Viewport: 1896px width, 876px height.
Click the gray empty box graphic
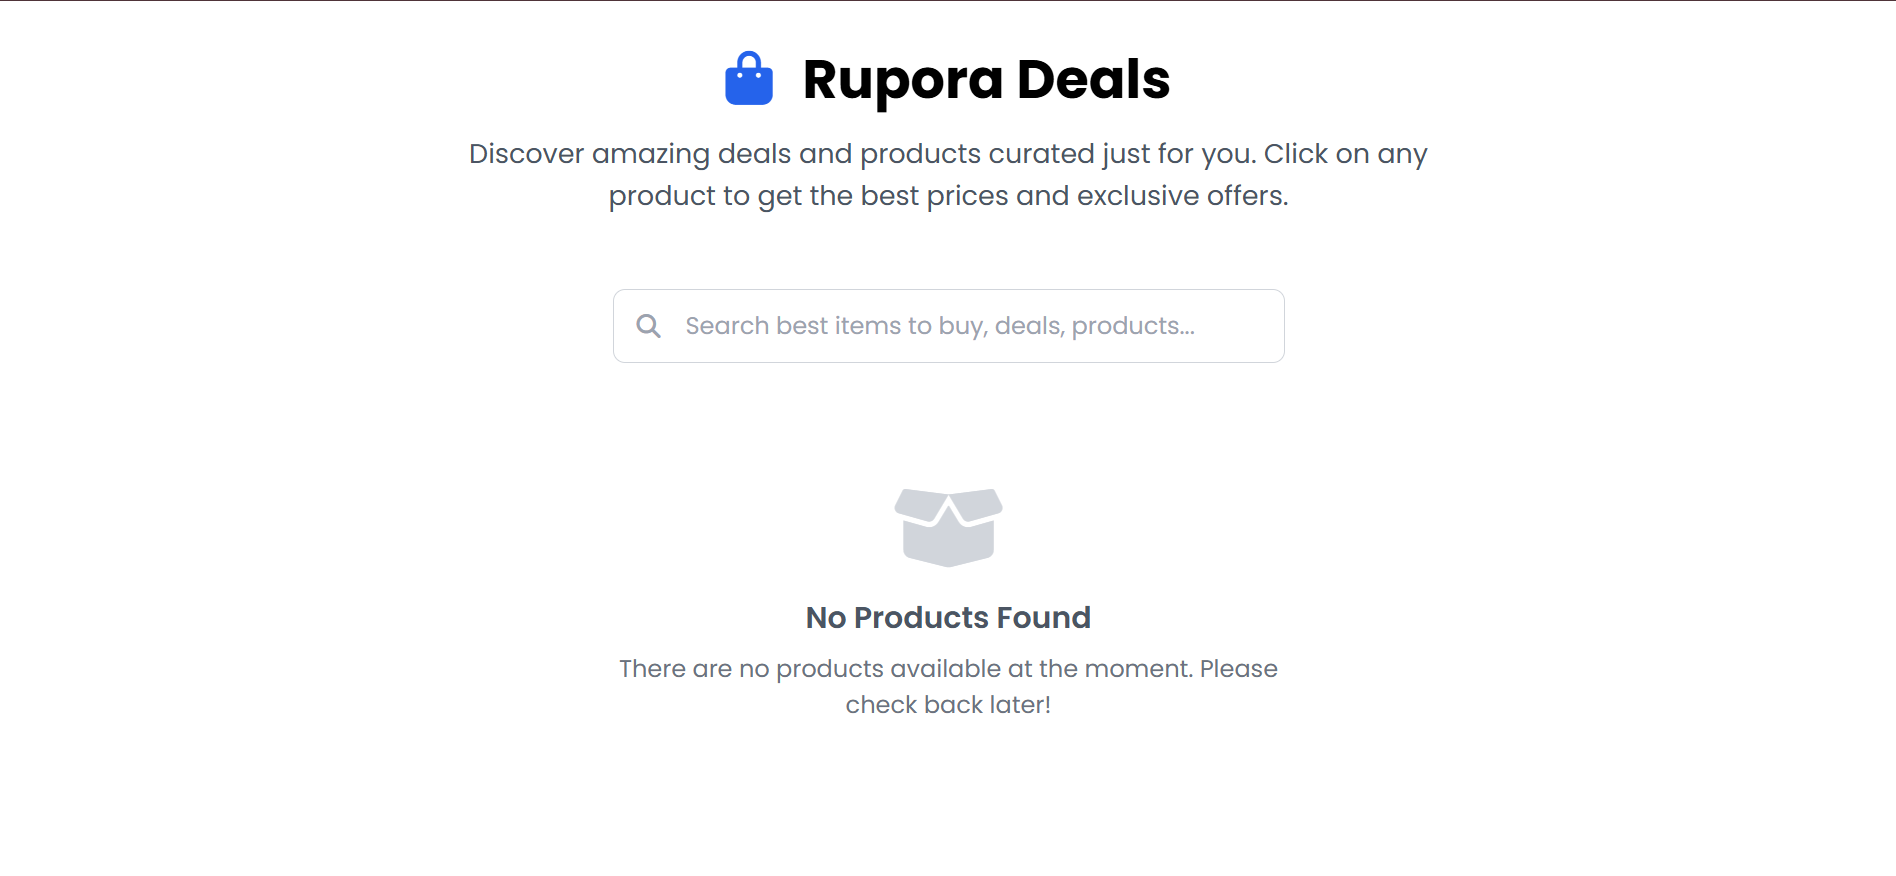point(948,527)
